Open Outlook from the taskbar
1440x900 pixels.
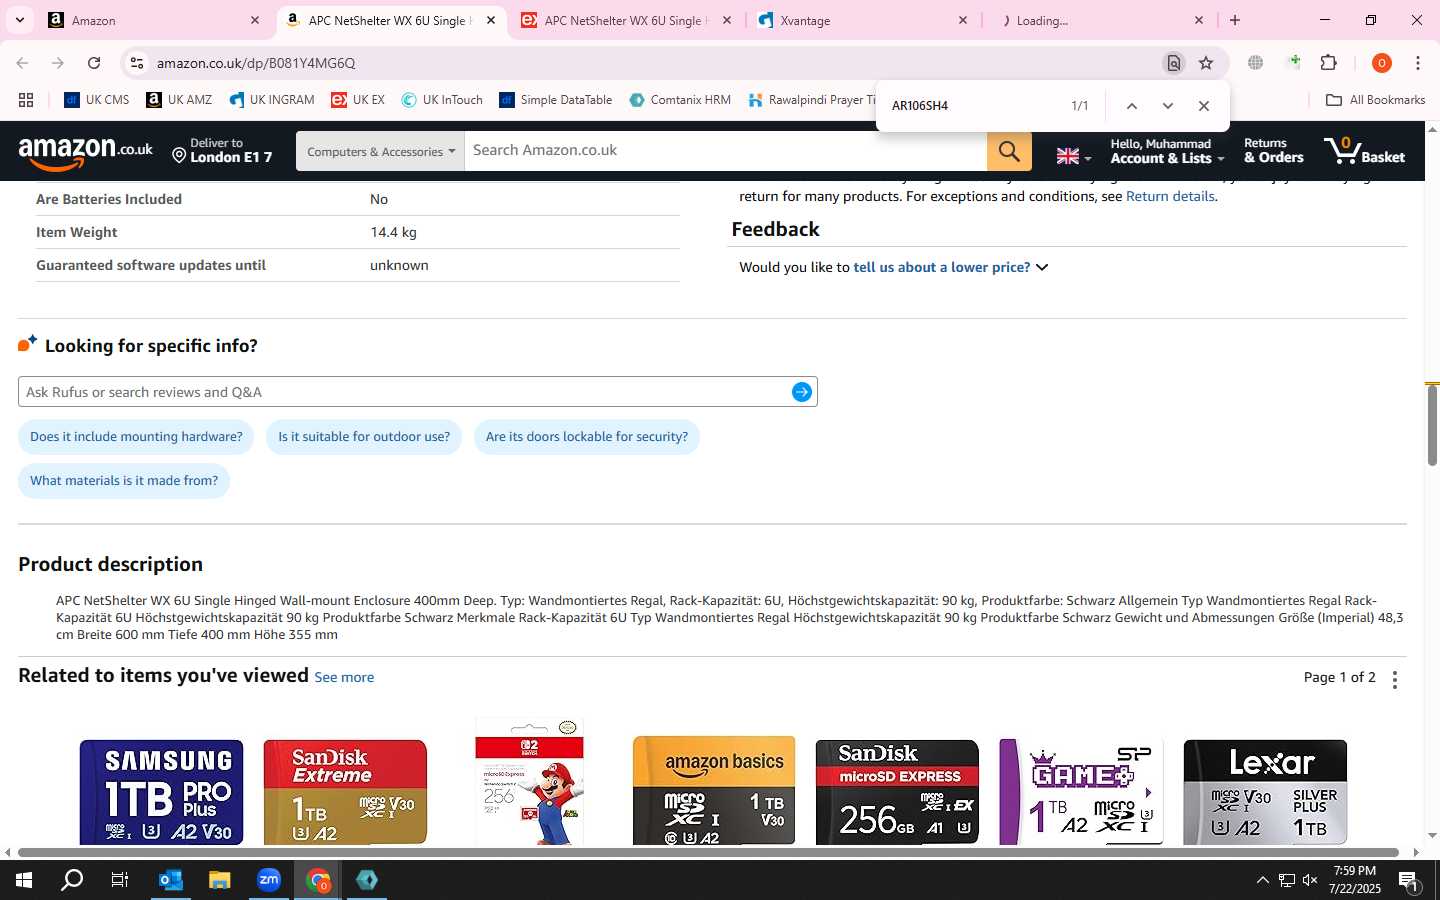[170, 880]
